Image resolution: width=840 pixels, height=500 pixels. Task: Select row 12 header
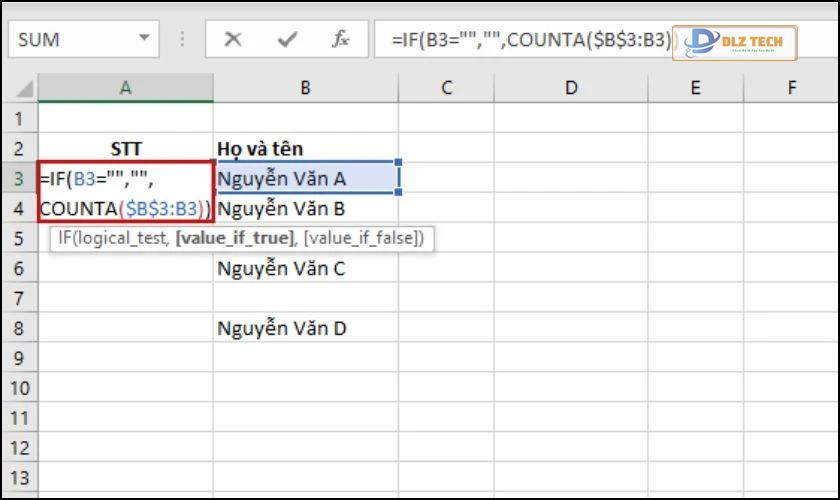[19, 448]
